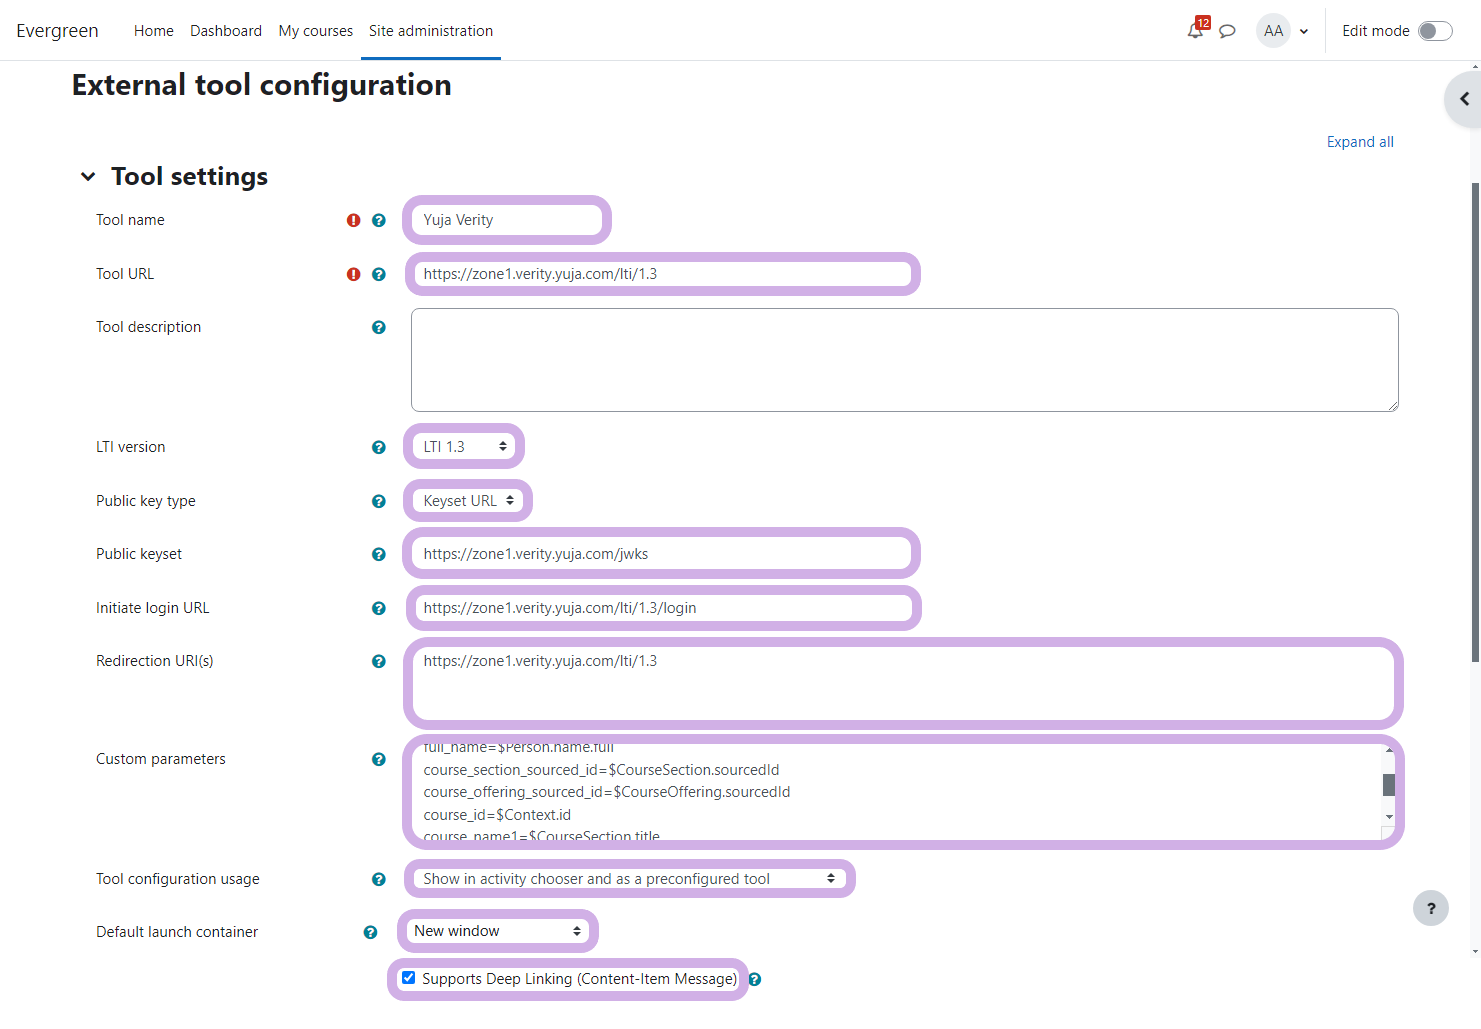The height and width of the screenshot is (1029, 1481).
Task: Open the LTI version dropdown
Action: (x=464, y=447)
